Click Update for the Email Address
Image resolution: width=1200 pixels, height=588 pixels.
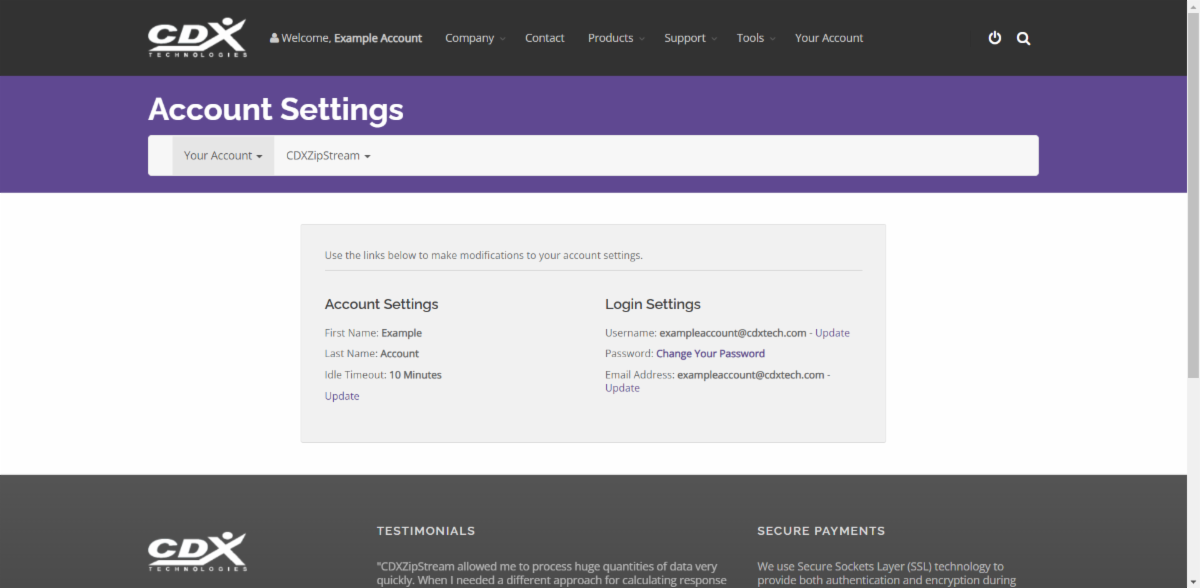(x=622, y=388)
